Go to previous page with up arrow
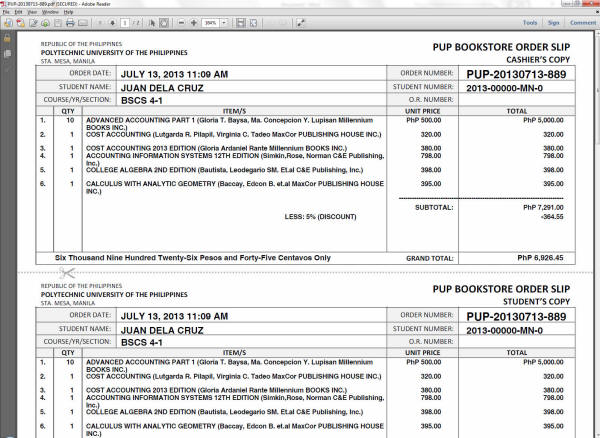Screen dimensions: 600x438 coord(100,23)
